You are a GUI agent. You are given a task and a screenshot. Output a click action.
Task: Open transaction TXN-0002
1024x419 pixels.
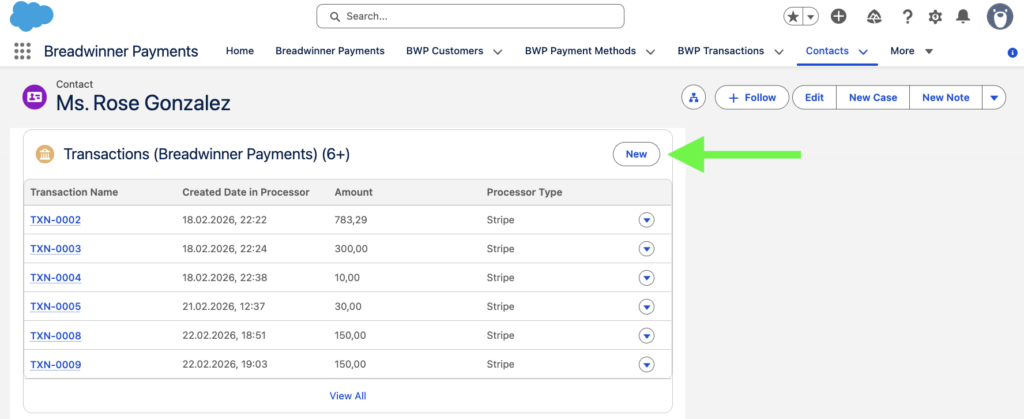(x=56, y=220)
